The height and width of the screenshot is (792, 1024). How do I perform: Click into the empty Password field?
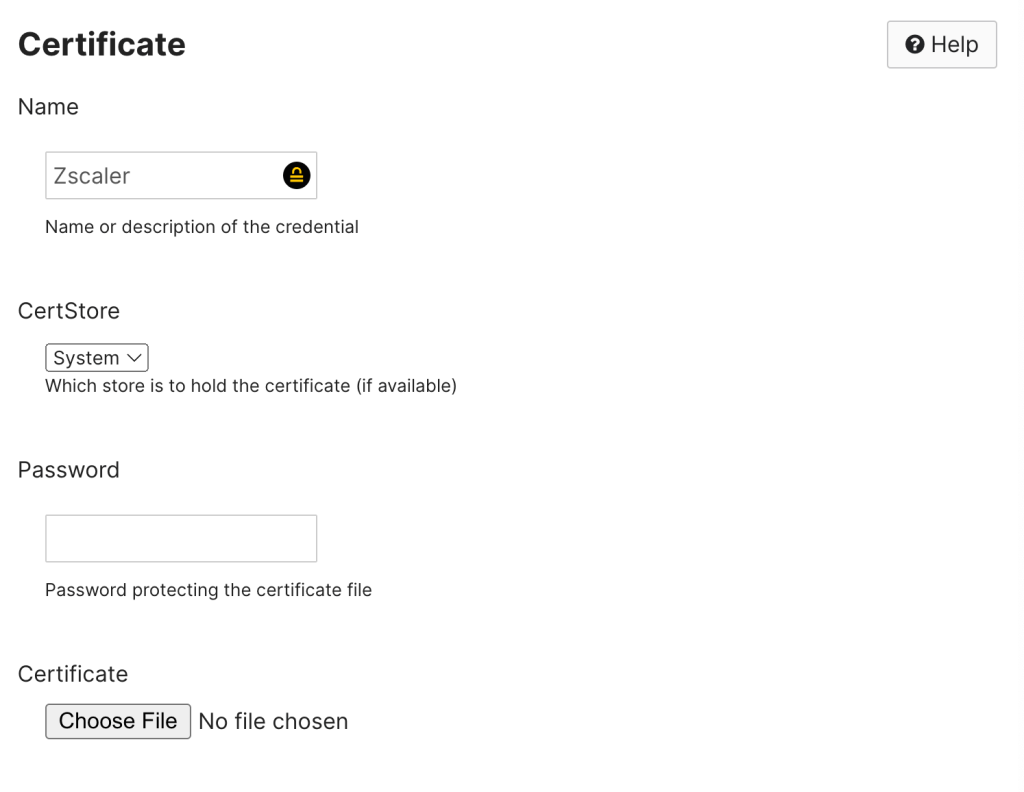[x=181, y=538]
